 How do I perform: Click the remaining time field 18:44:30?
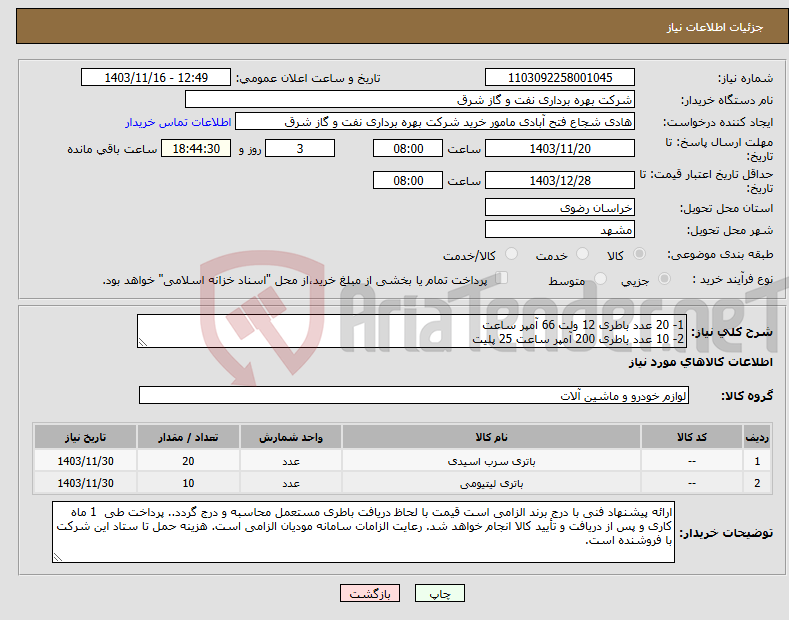(x=196, y=148)
